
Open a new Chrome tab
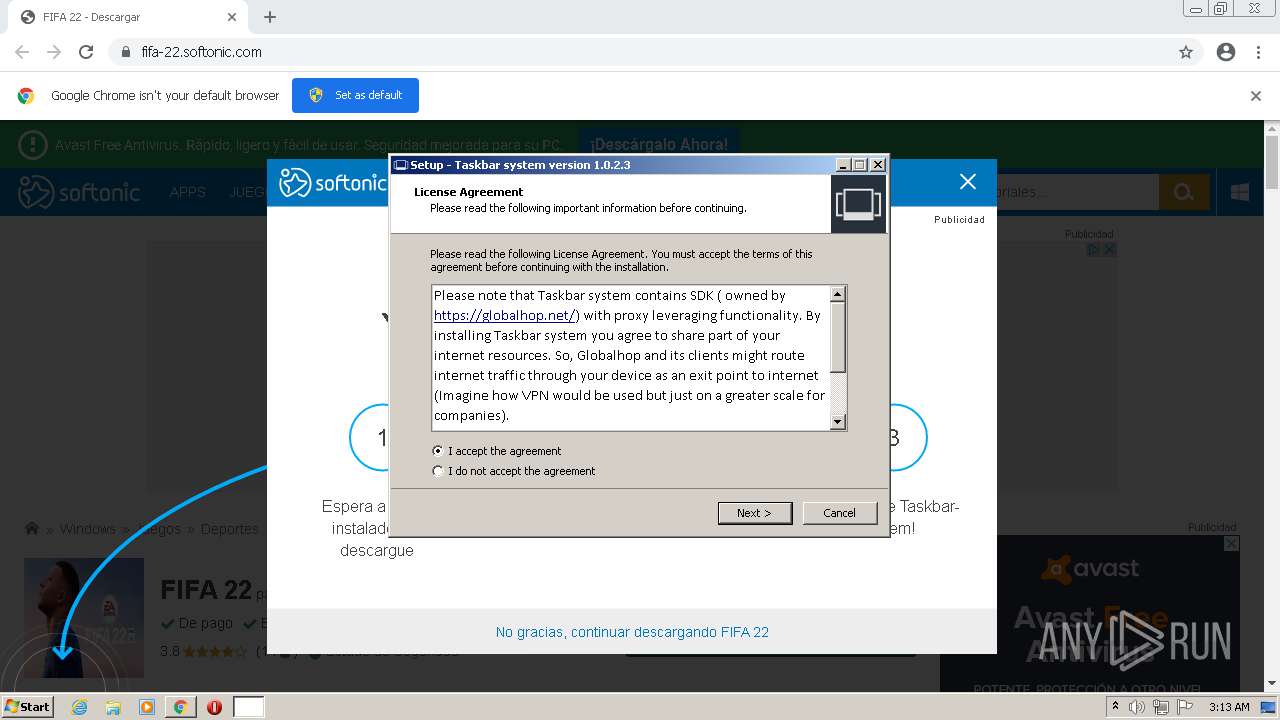(x=270, y=17)
